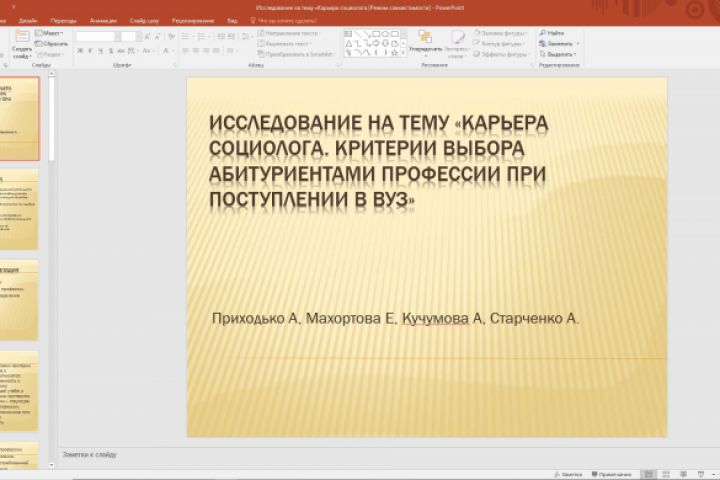Open the View (Вид) ribbon tab
This screenshot has height=480, width=720.
(232, 21)
